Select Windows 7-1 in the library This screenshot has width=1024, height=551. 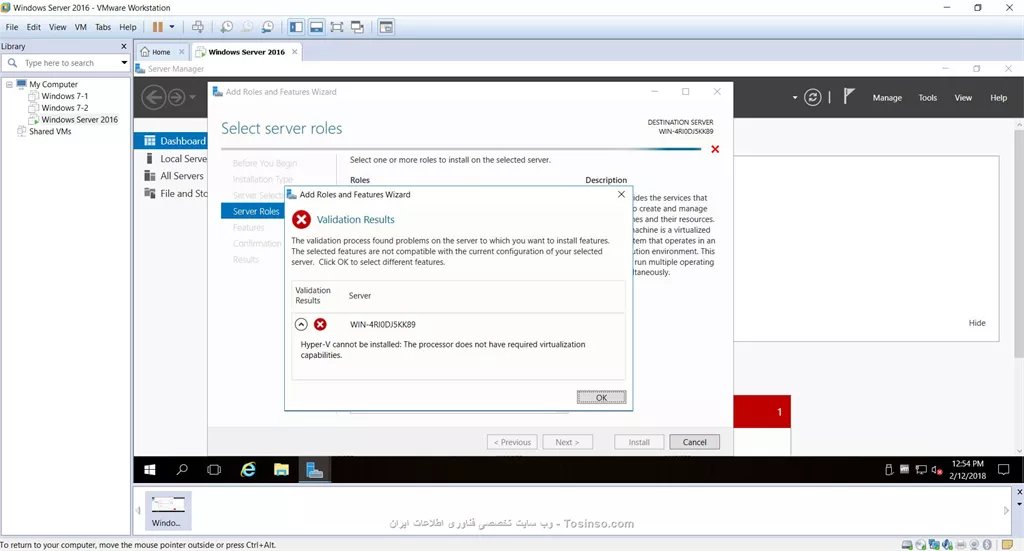click(x=64, y=96)
